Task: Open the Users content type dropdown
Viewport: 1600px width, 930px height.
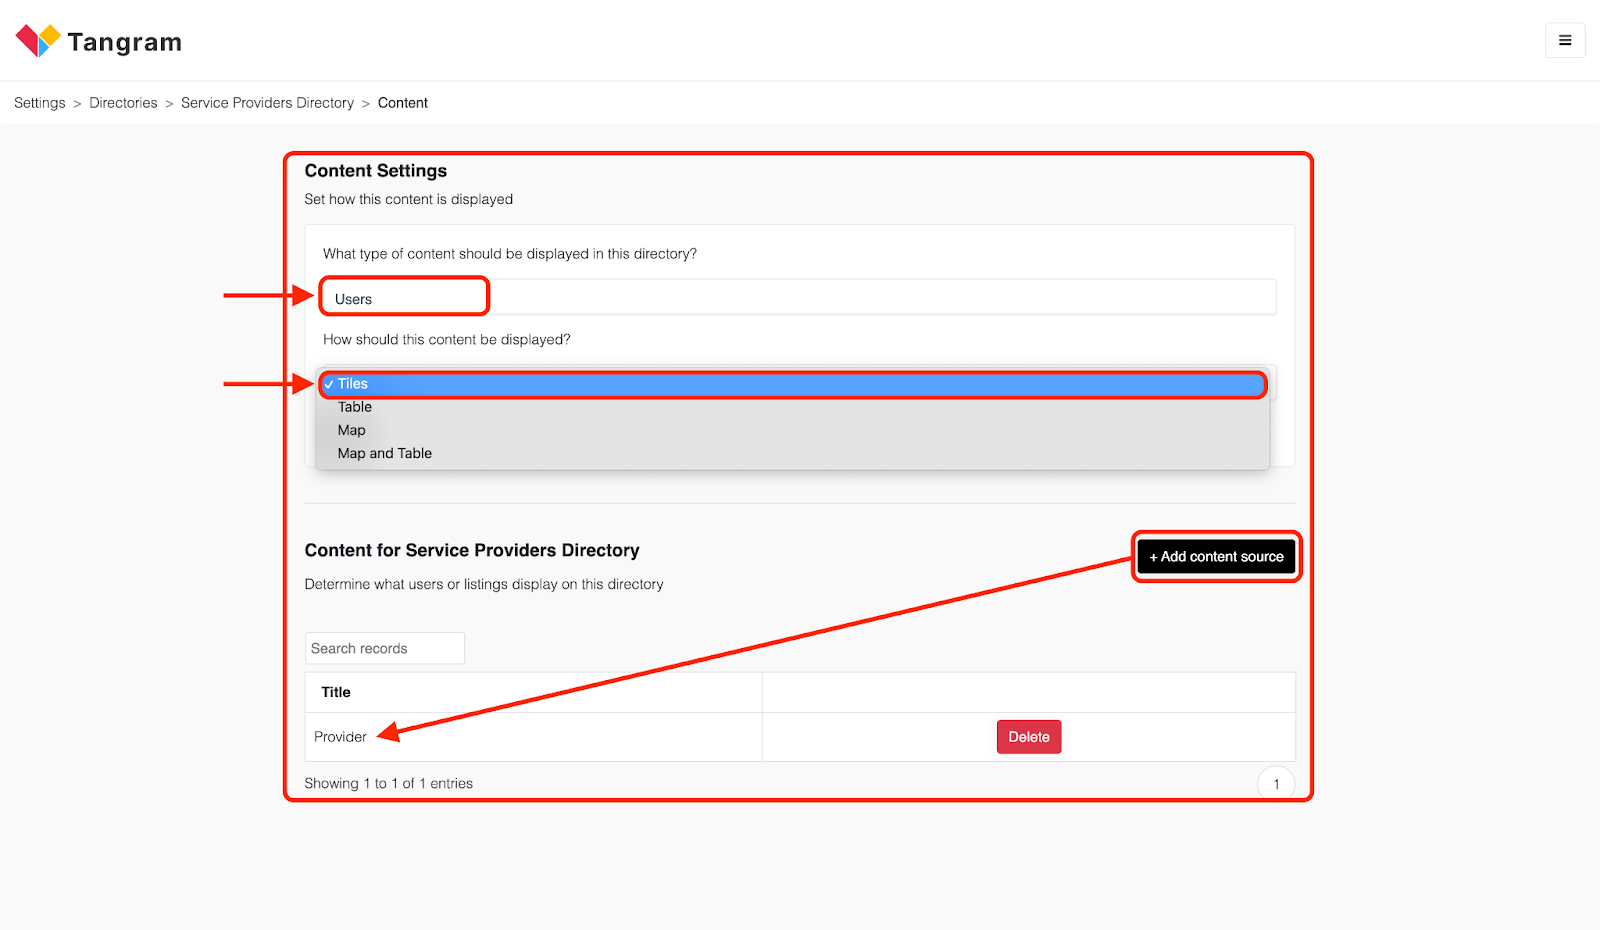Action: click(x=799, y=297)
